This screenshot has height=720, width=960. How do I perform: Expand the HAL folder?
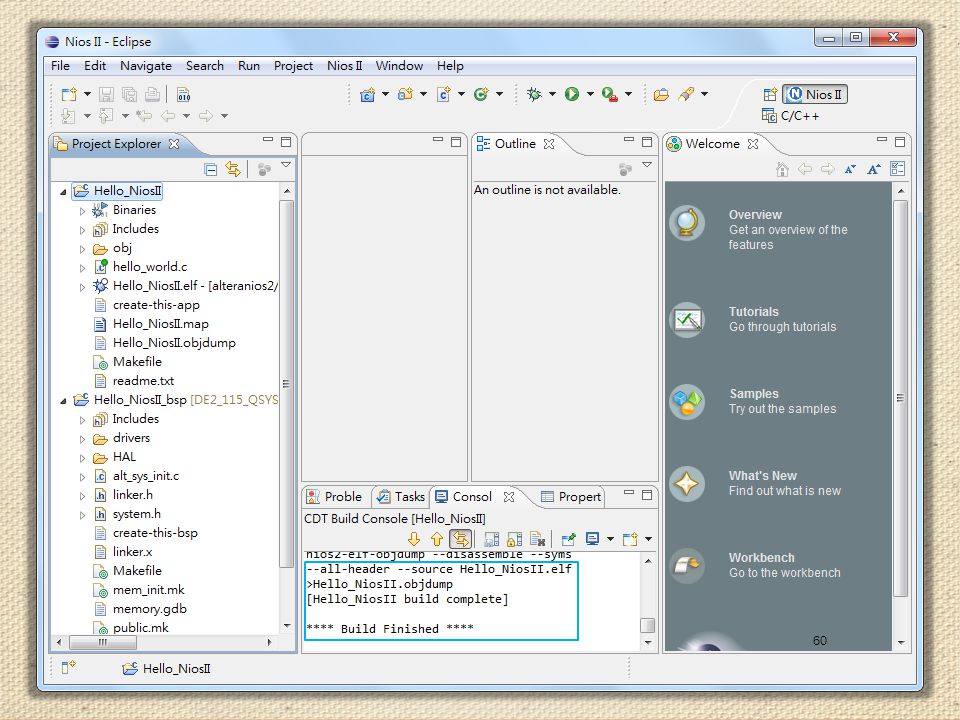click(83, 458)
